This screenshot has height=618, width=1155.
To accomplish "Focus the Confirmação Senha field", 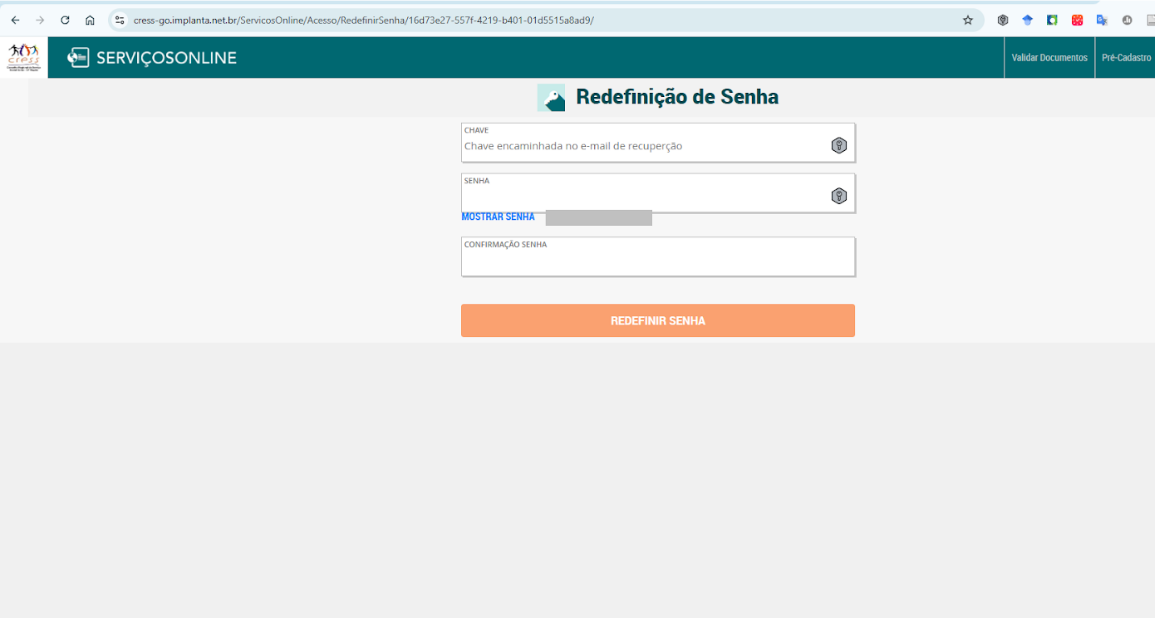I will click(658, 256).
